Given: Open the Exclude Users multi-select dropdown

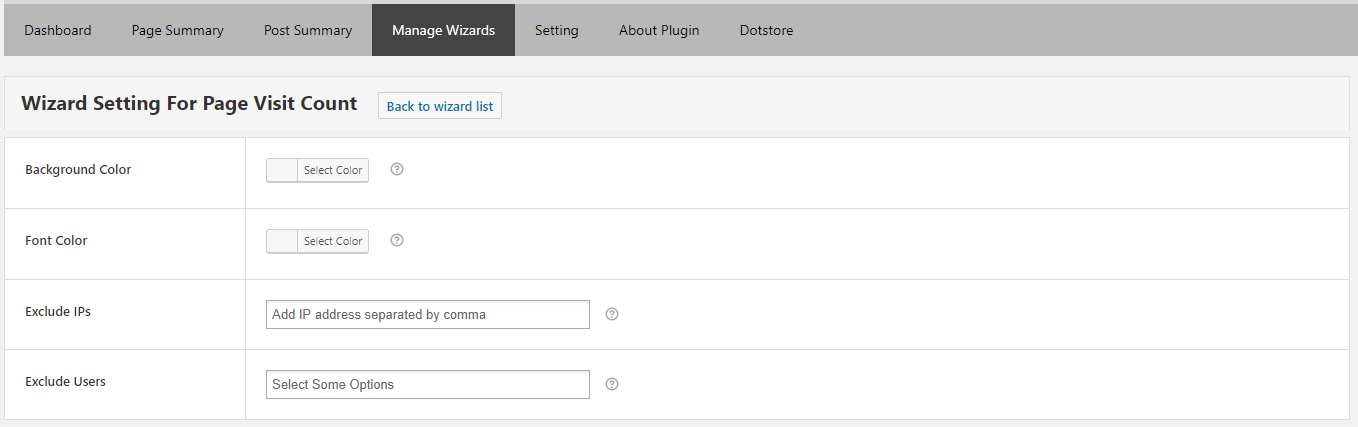Looking at the screenshot, I should click(x=428, y=384).
